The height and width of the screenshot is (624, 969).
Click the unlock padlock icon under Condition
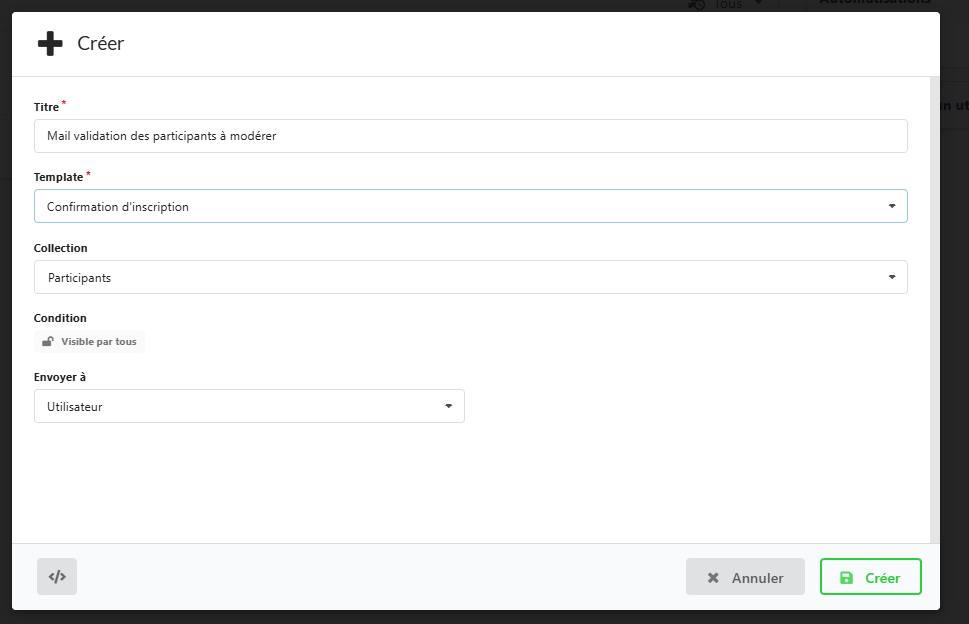pos(47,342)
